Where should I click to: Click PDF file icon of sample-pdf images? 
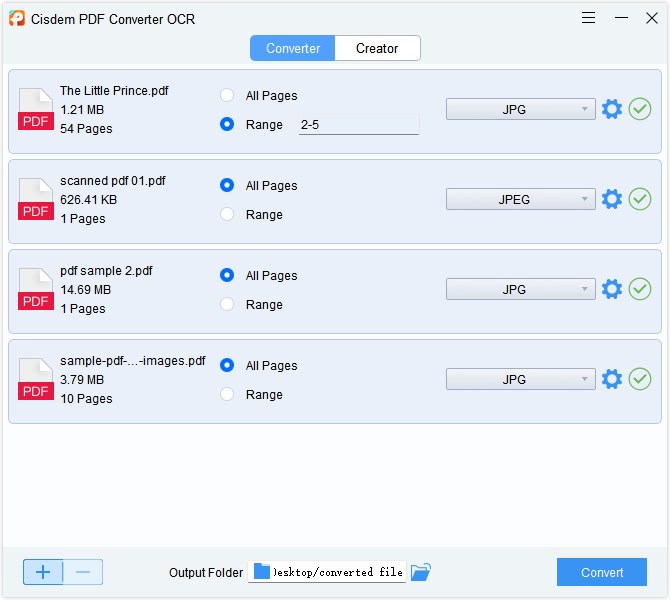[x=35, y=379]
